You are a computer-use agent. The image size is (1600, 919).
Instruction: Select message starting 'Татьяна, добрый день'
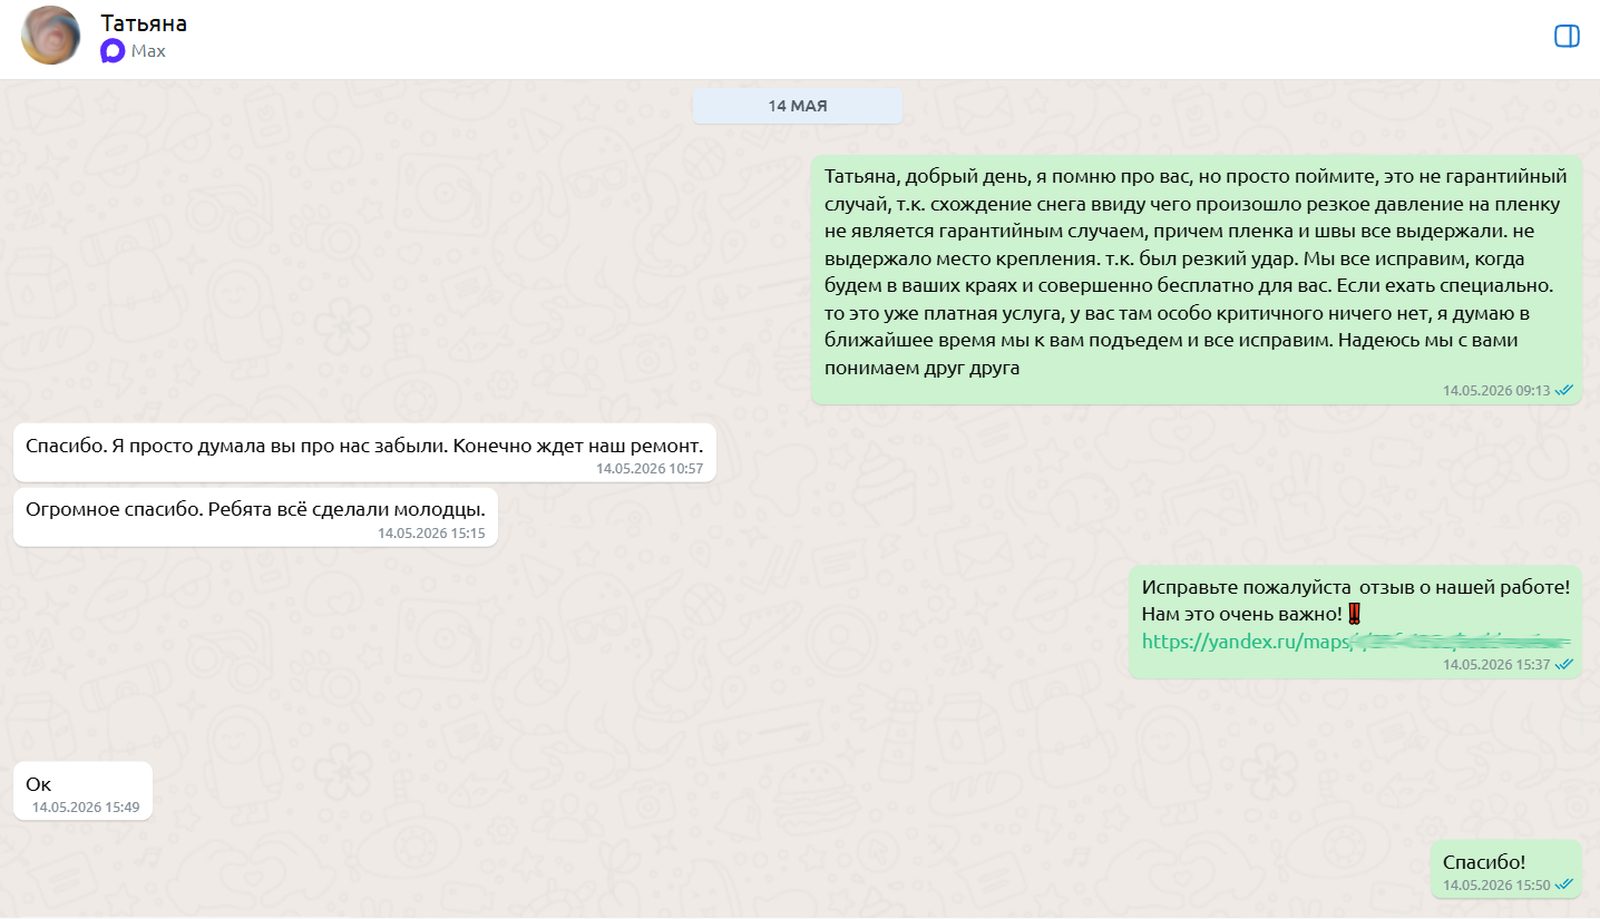(1196, 280)
